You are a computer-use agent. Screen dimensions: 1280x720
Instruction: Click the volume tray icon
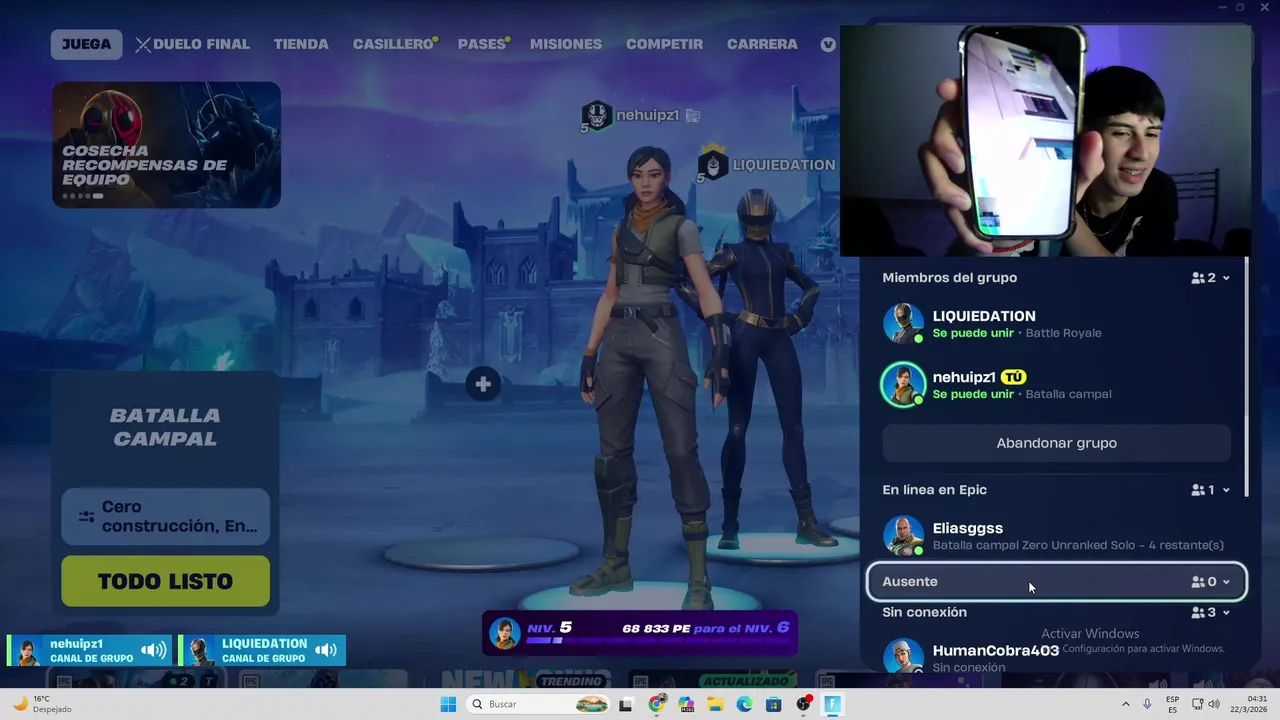pyautogui.click(x=1215, y=704)
